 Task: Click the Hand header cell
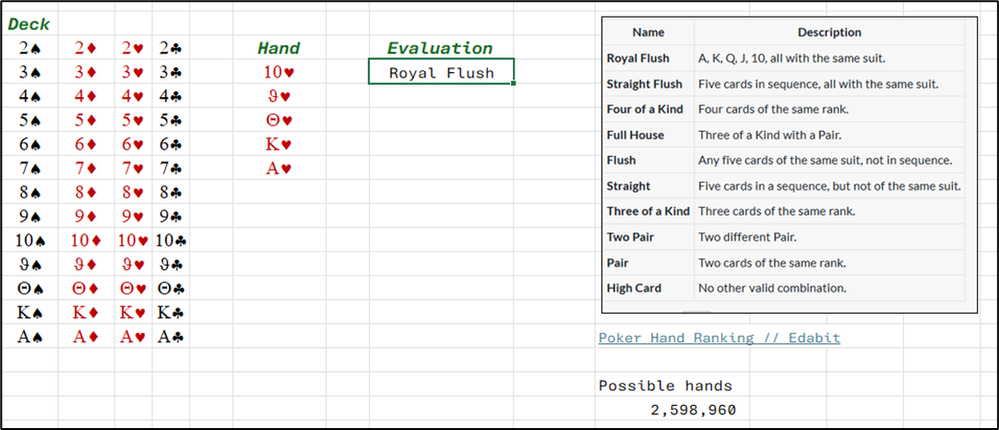click(279, 48)
